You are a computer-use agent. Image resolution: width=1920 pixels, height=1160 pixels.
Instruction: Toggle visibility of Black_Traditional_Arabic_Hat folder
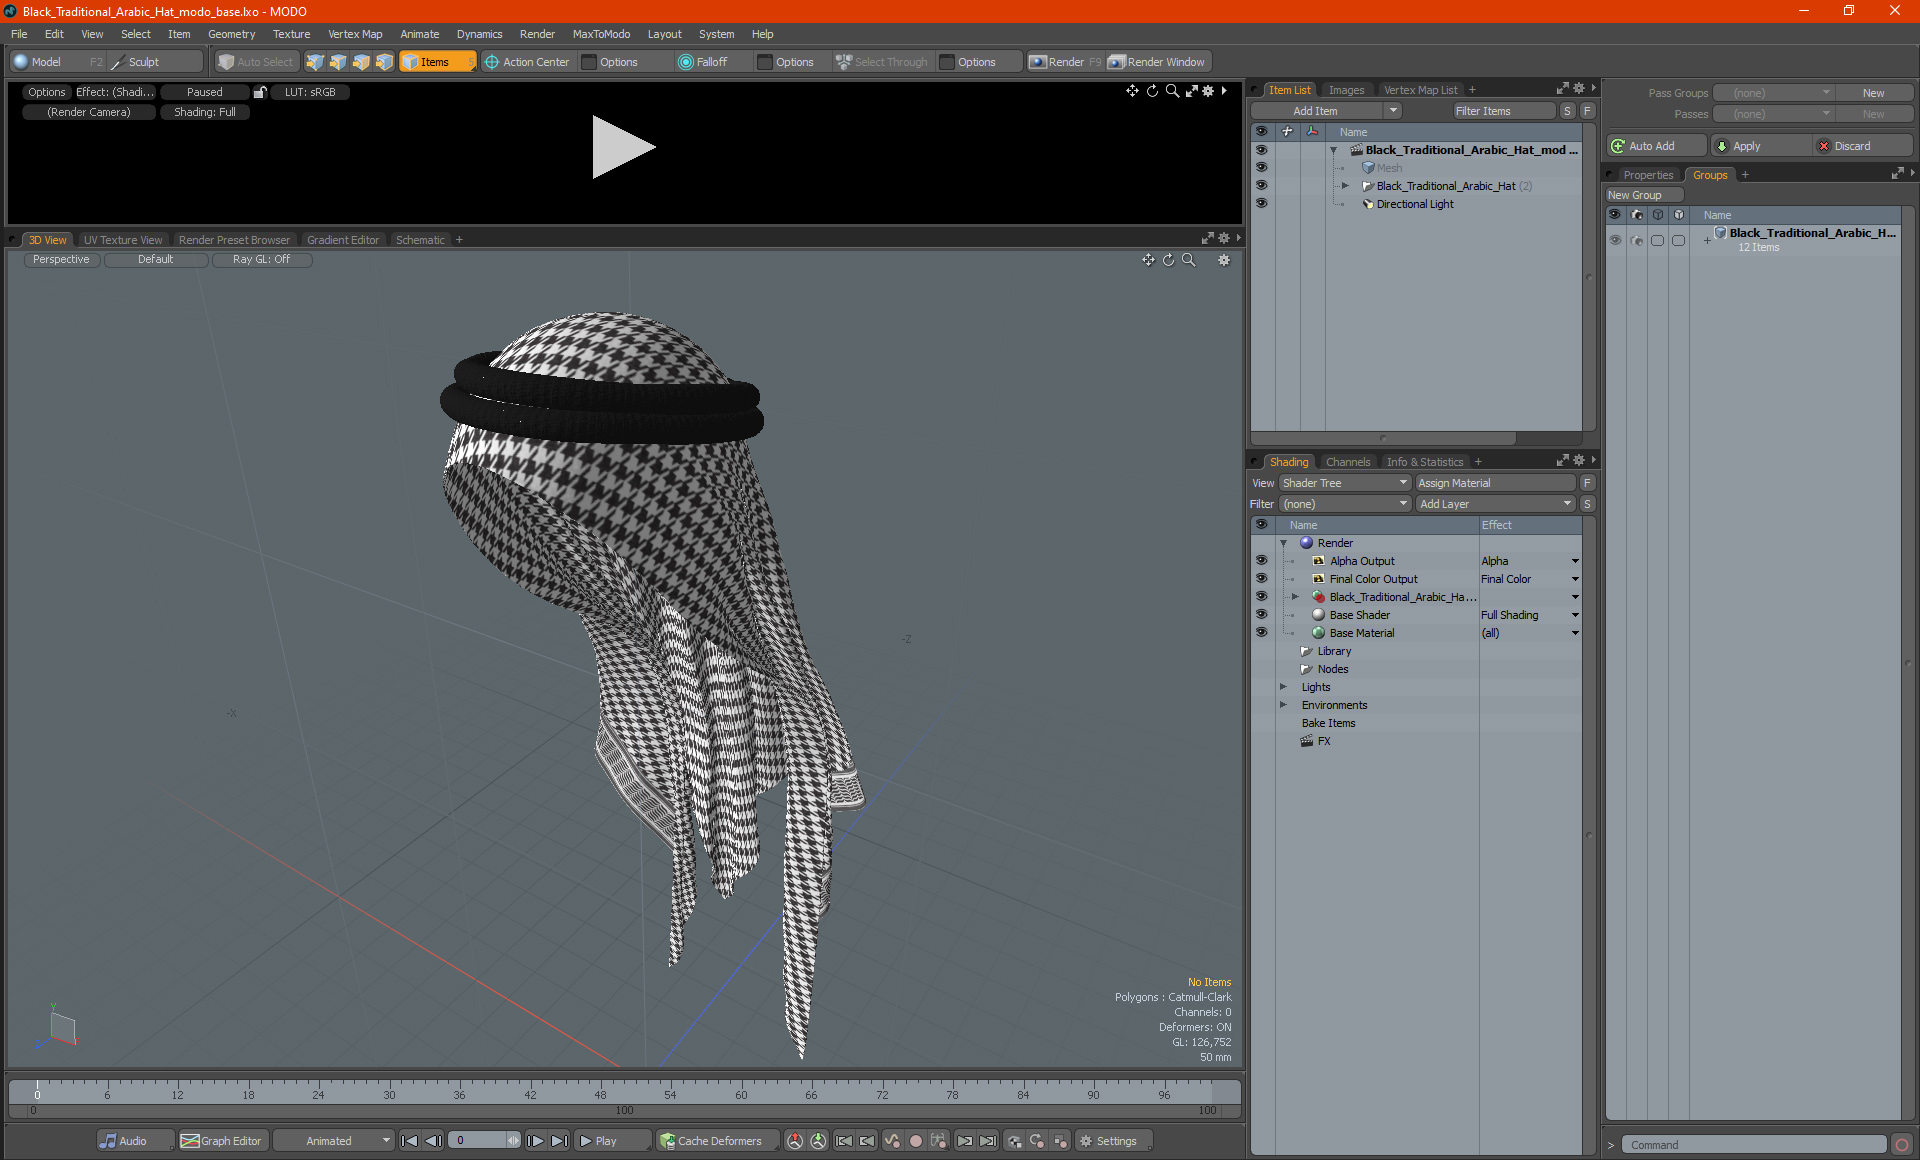click(x=1261, y=186)
